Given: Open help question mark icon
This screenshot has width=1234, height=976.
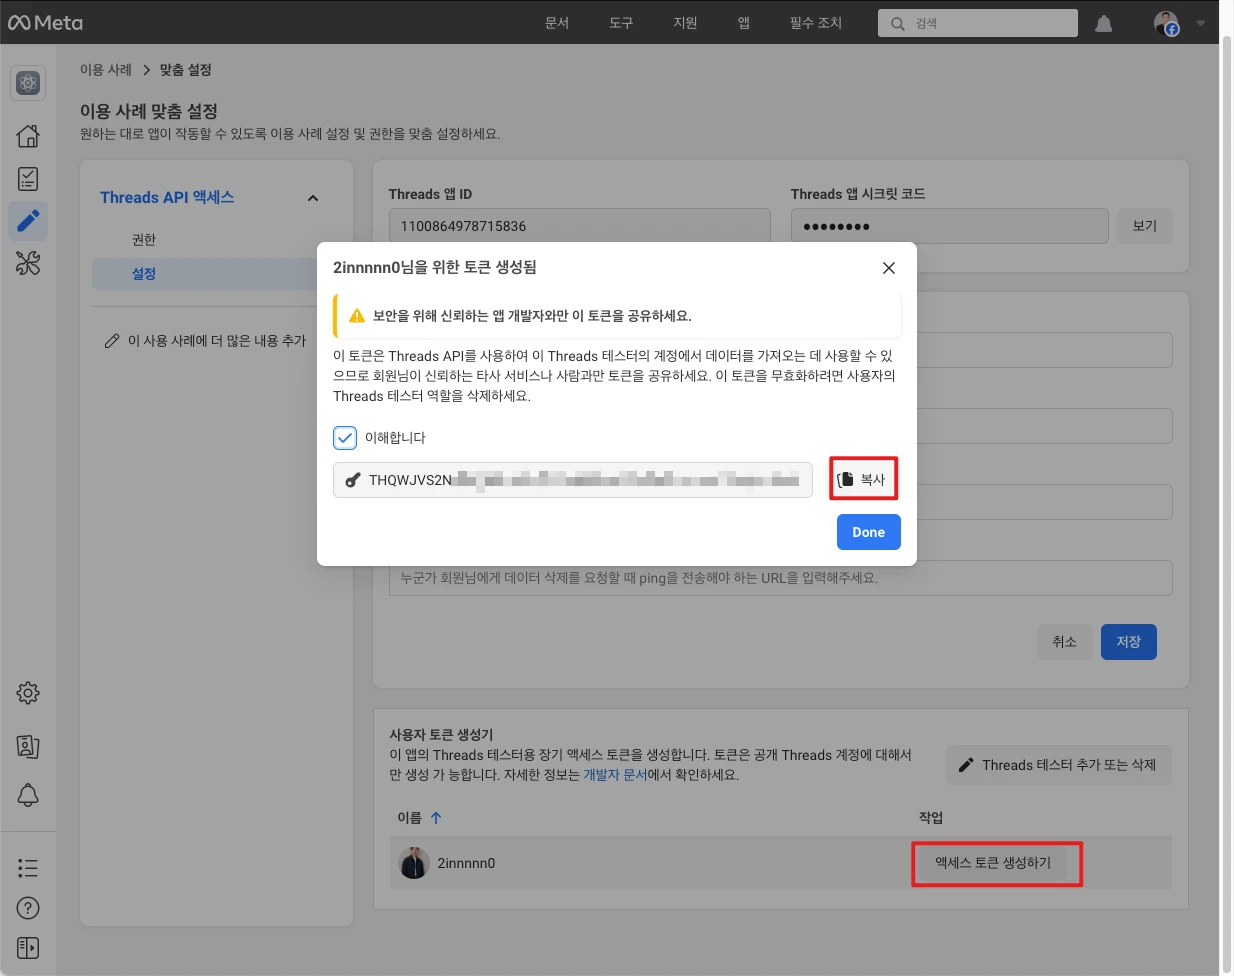Looking at the screenshot, I should (28, 908).
